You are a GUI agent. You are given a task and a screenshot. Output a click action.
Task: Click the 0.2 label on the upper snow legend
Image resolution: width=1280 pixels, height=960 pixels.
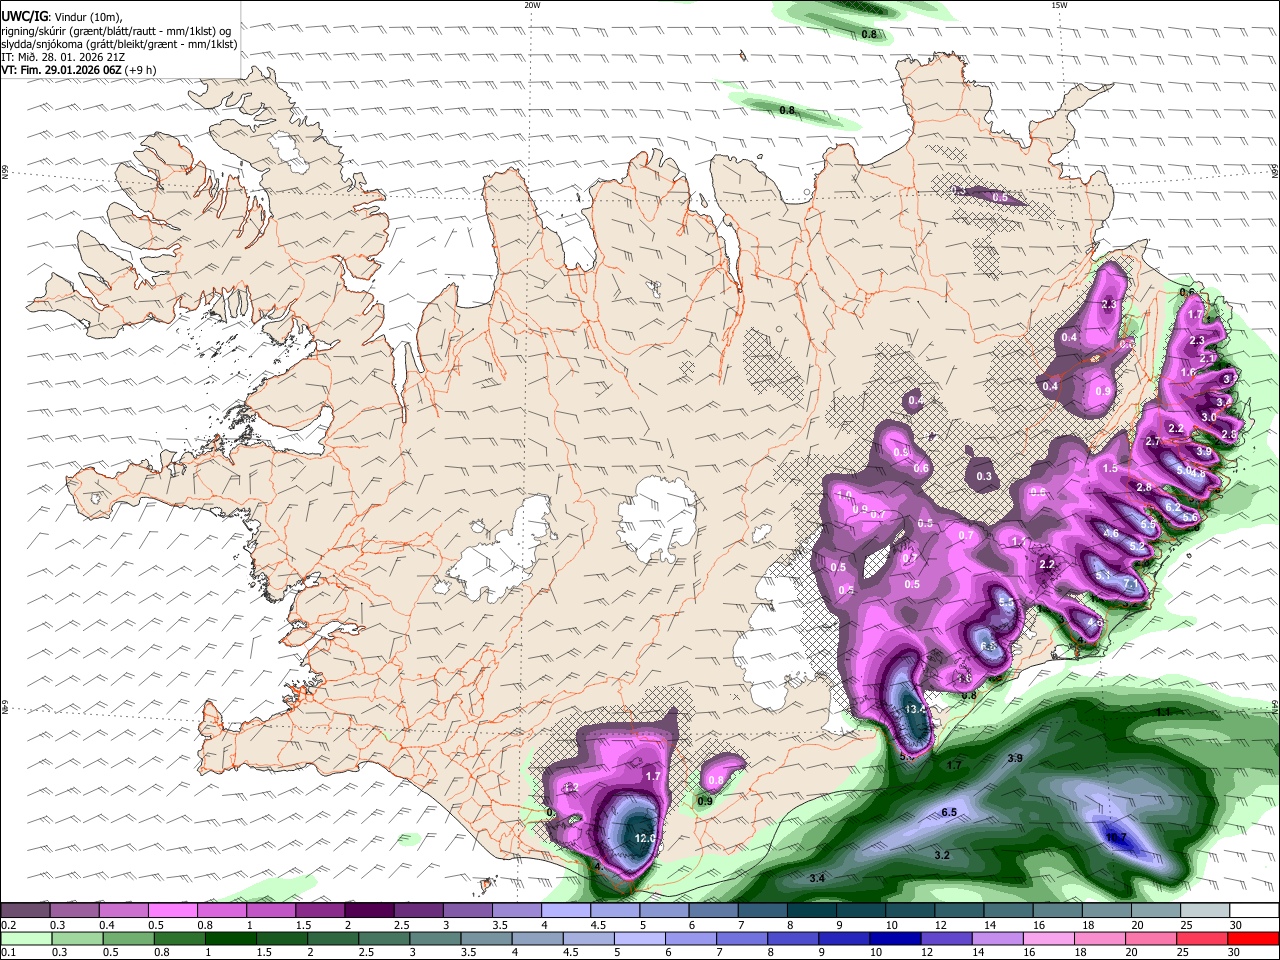click(8, 925)
